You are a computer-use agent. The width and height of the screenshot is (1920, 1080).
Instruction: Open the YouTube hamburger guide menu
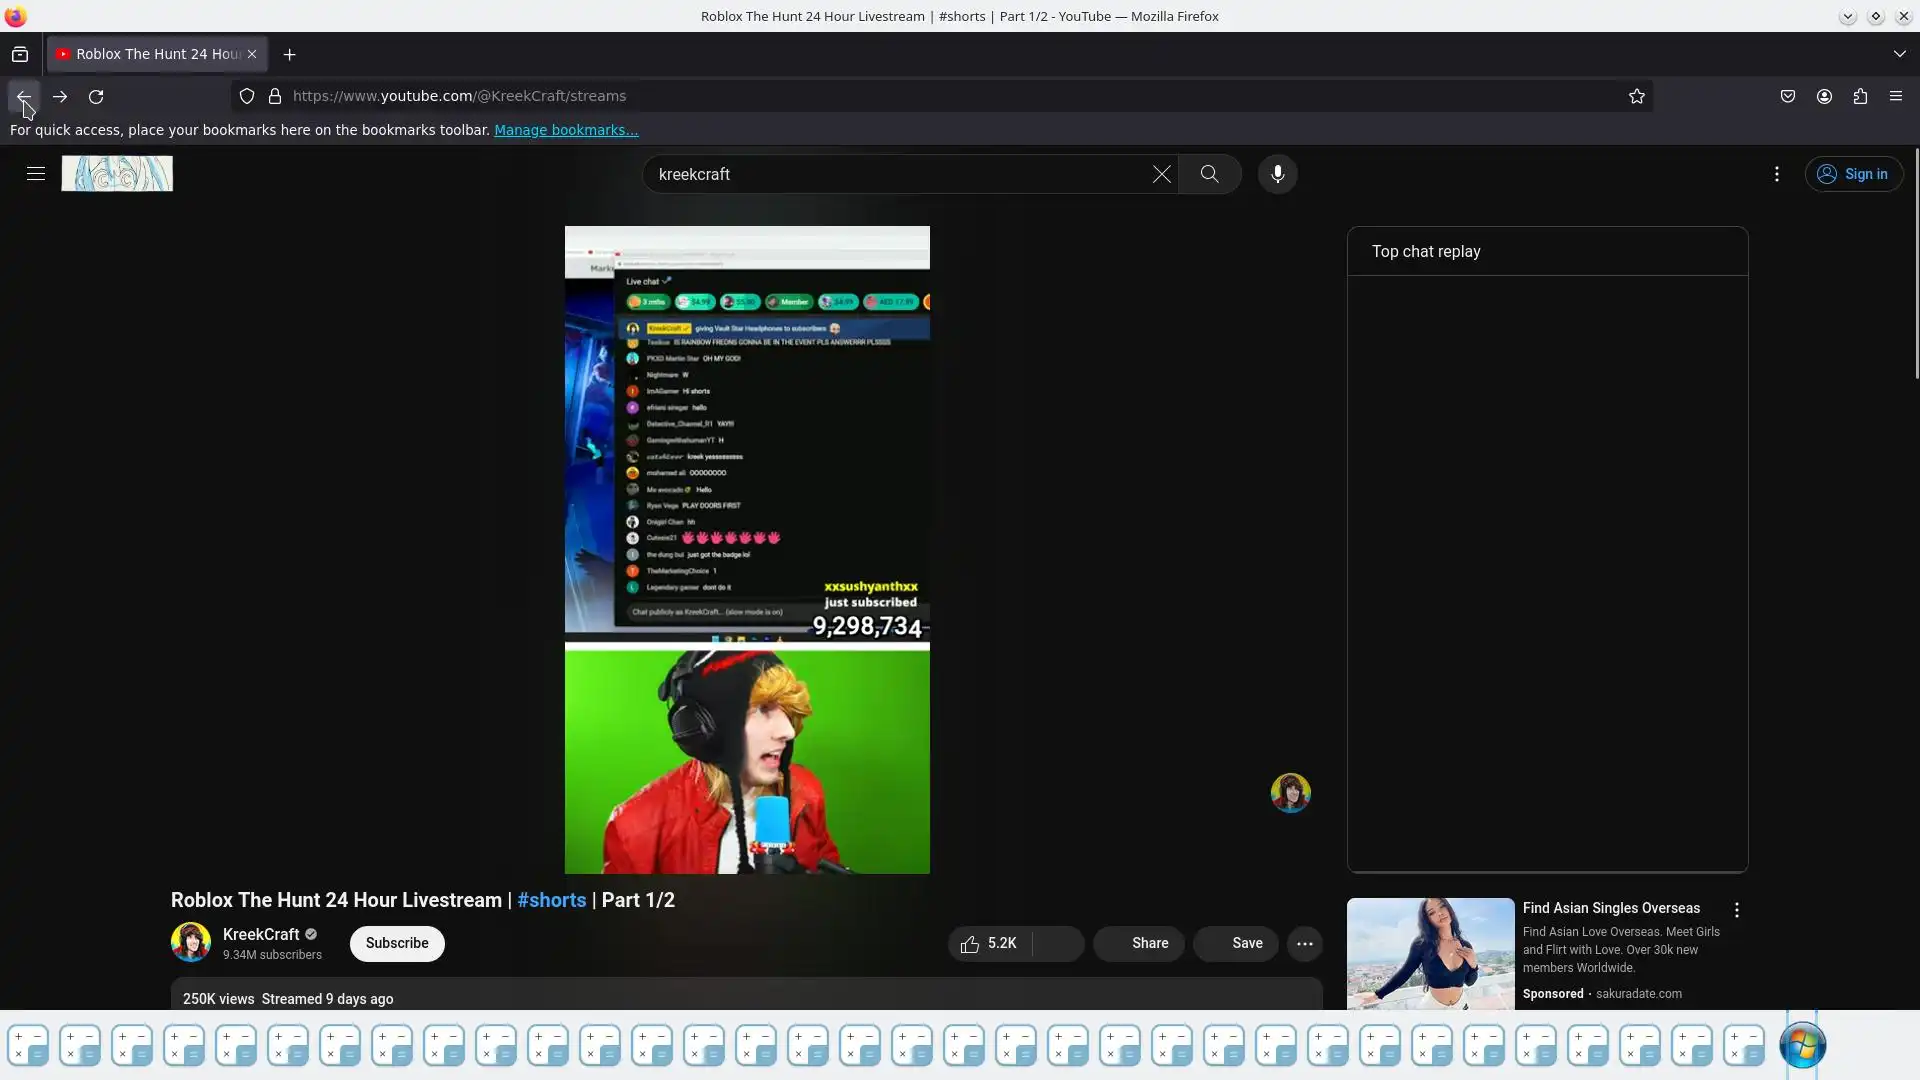click(x=36, y=174)
